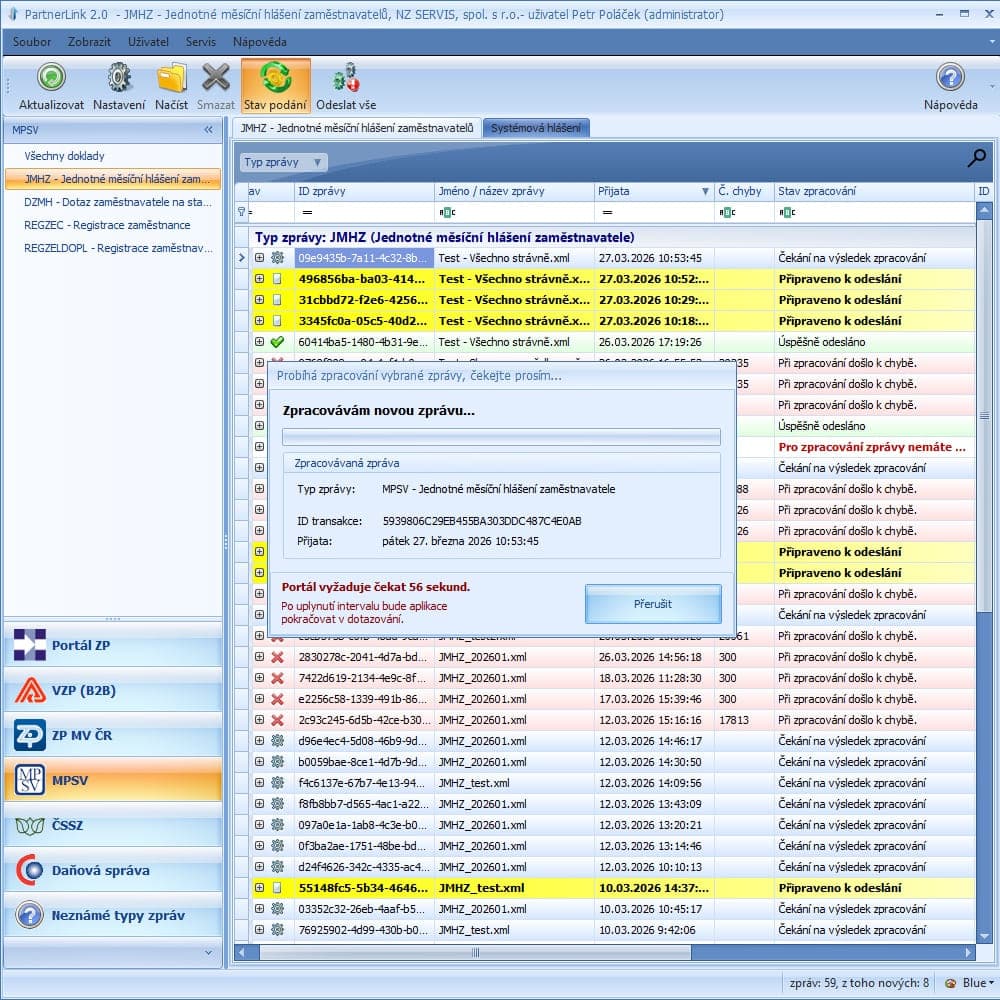Click red X icon of 7422d619 row
The height and width of the screenshot is (1000, 1000).
(x=277, y=678)
